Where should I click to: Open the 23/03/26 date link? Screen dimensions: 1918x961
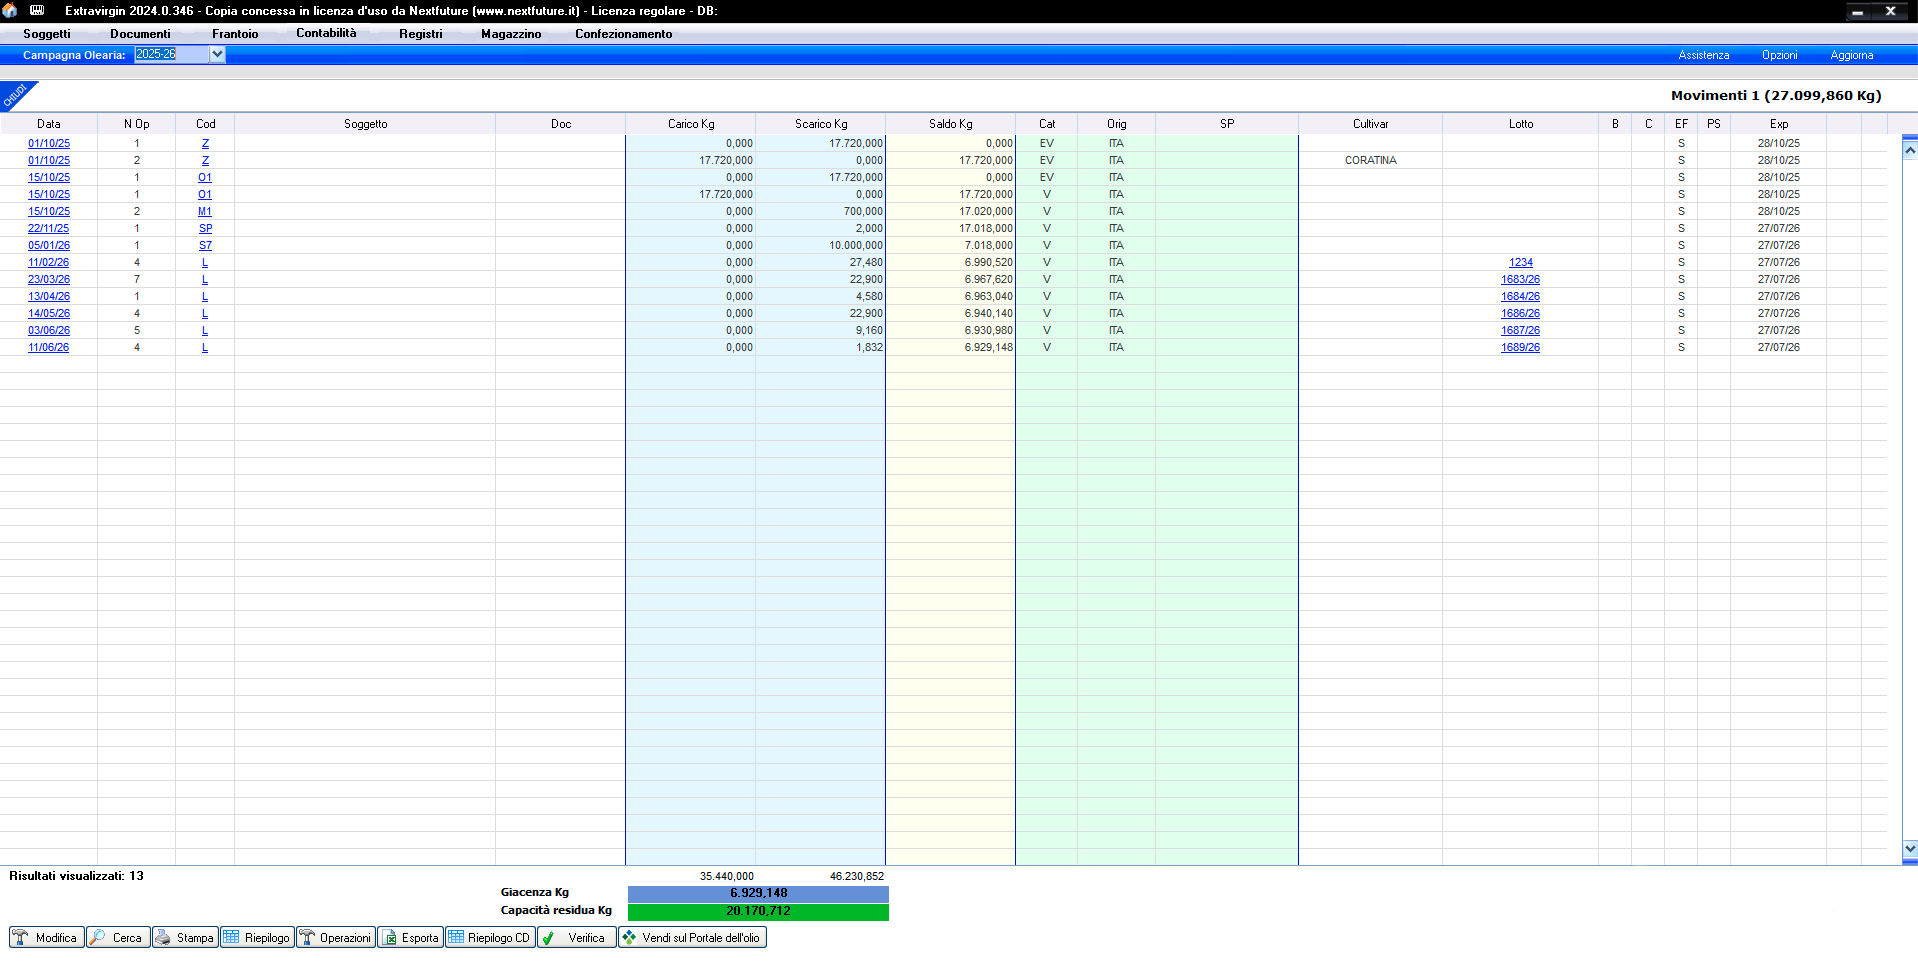pos(49,279)
